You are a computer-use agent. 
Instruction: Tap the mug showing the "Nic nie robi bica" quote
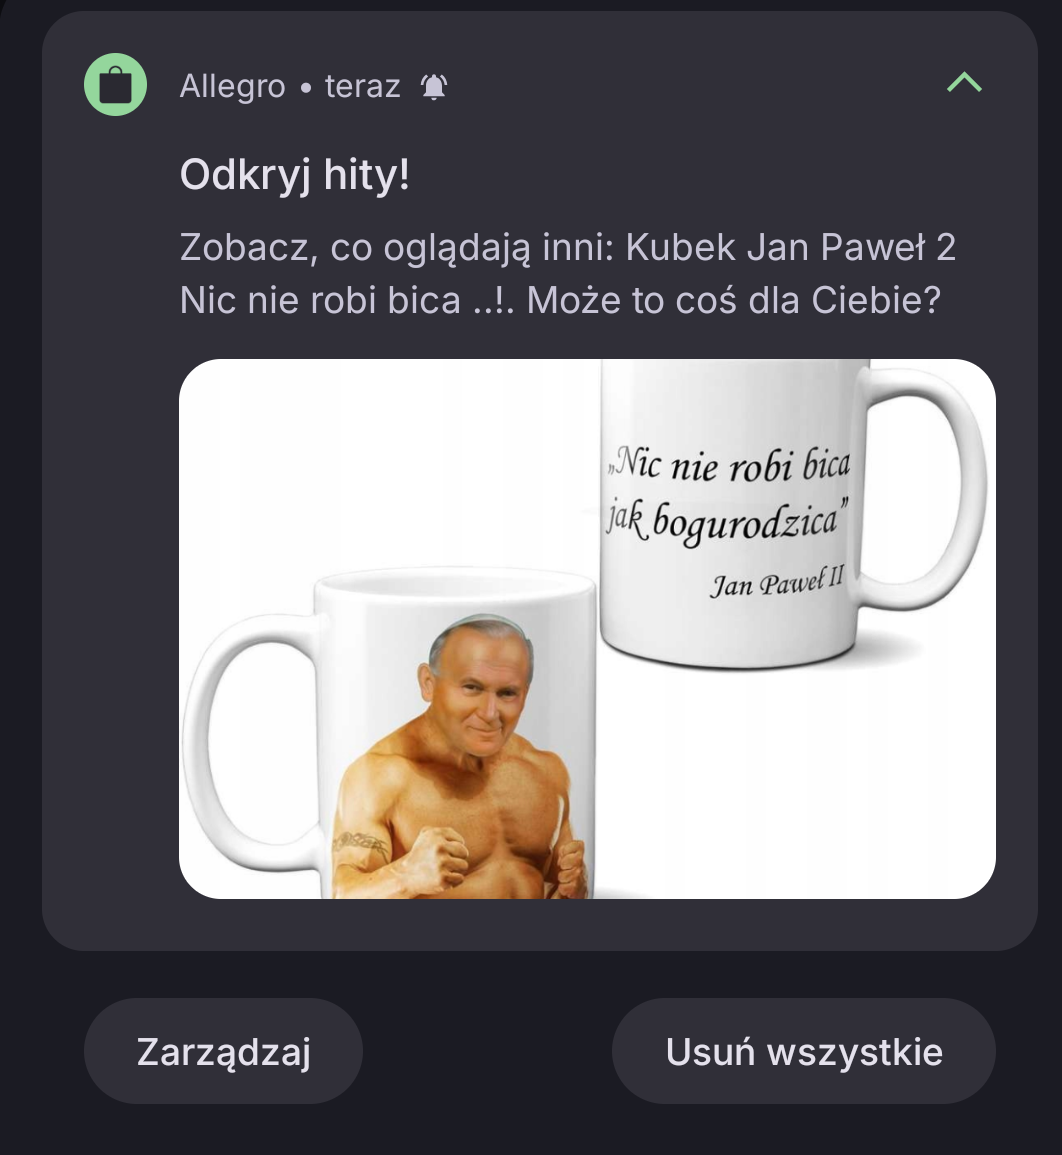coord(792,513)
